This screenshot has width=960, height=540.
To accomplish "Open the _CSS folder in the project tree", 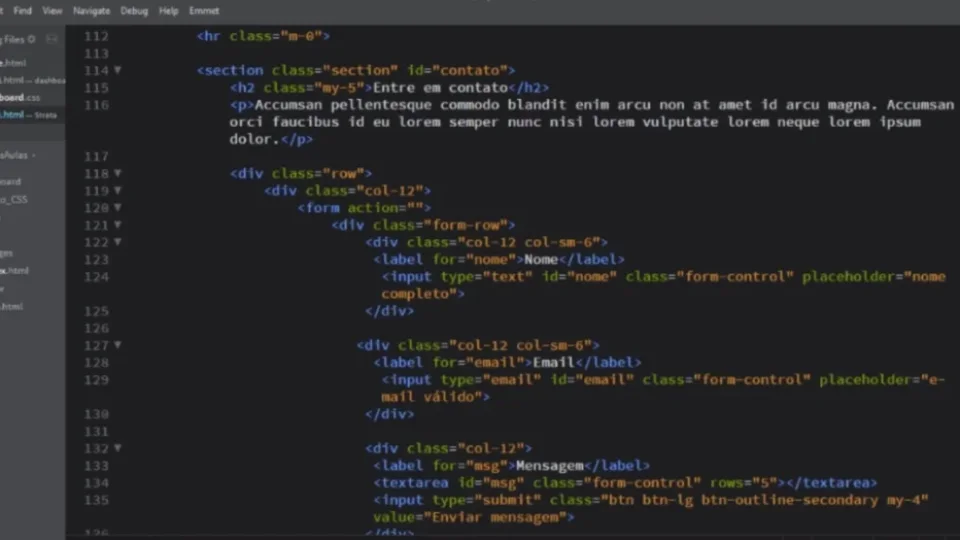I will coord(14,200).
